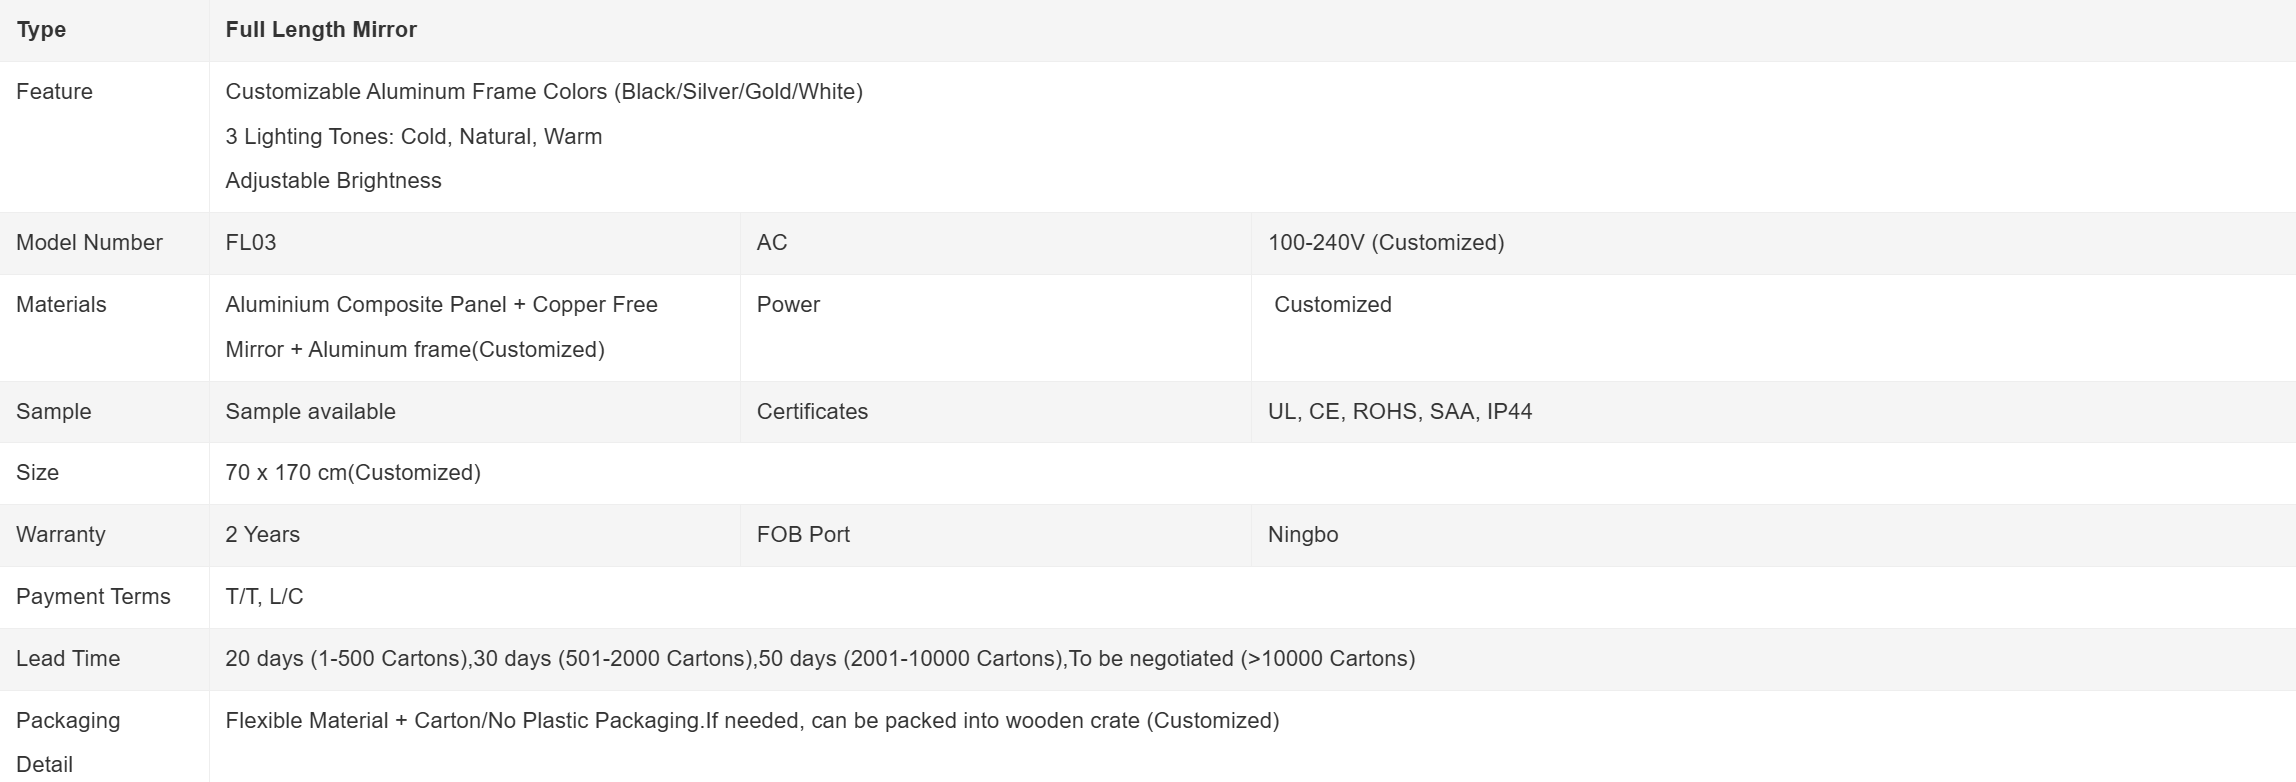Click the "Power" label cell
Image resolution: width=2296 pixels, height=782 pixels.
788,305
